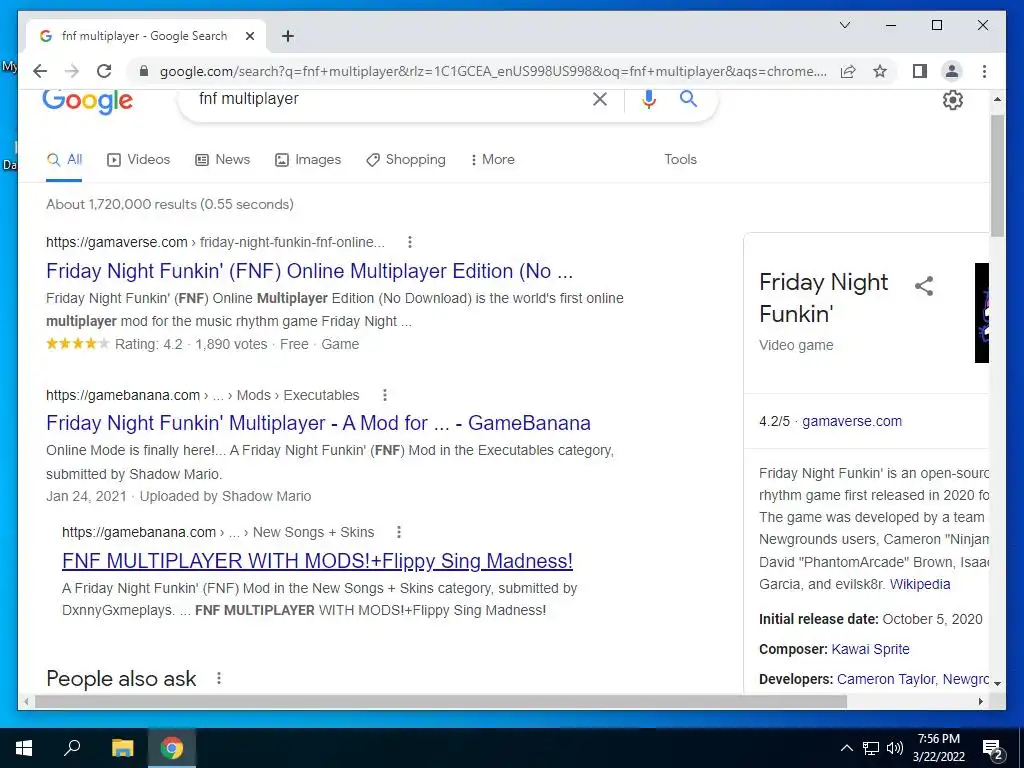This screenshot has height=768, width=1024.
Task: Reload the Google search page
Action: 104,71
